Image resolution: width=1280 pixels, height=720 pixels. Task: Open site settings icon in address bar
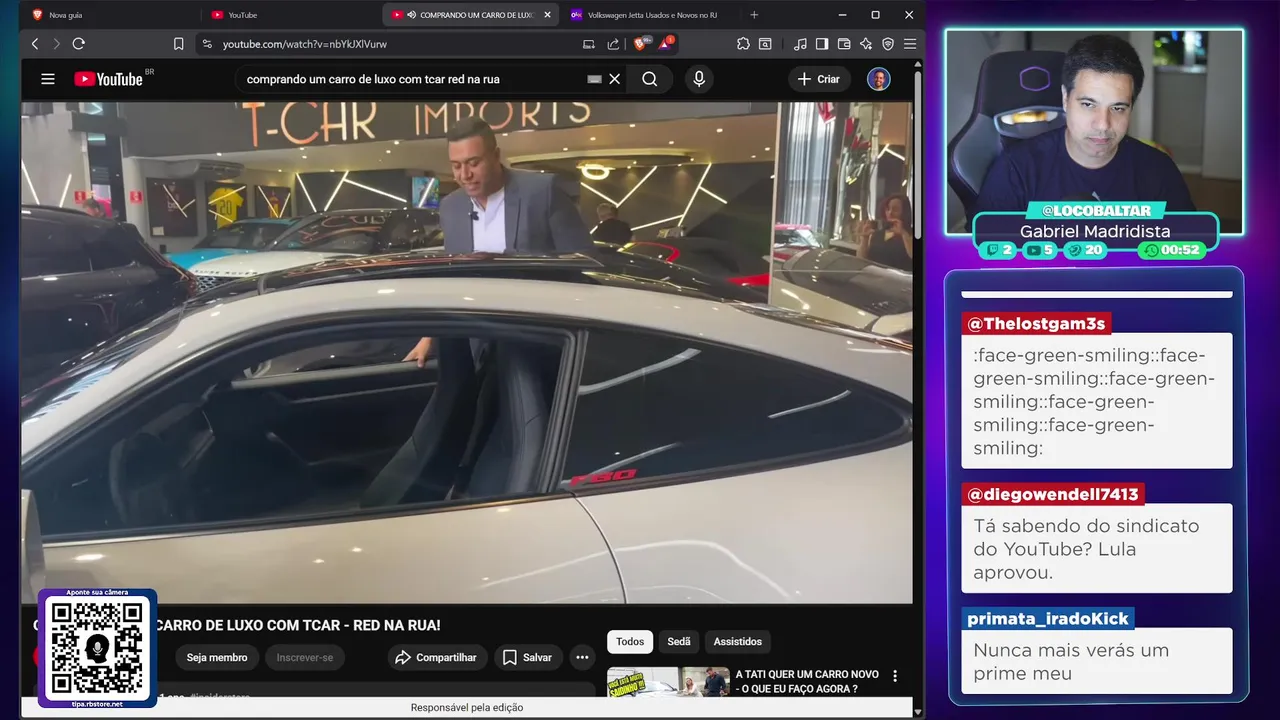[x=207, y=44]
